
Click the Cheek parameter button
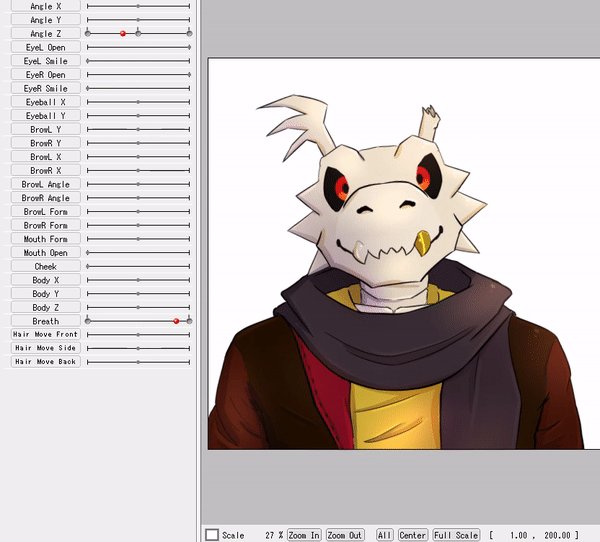point(46,266)
